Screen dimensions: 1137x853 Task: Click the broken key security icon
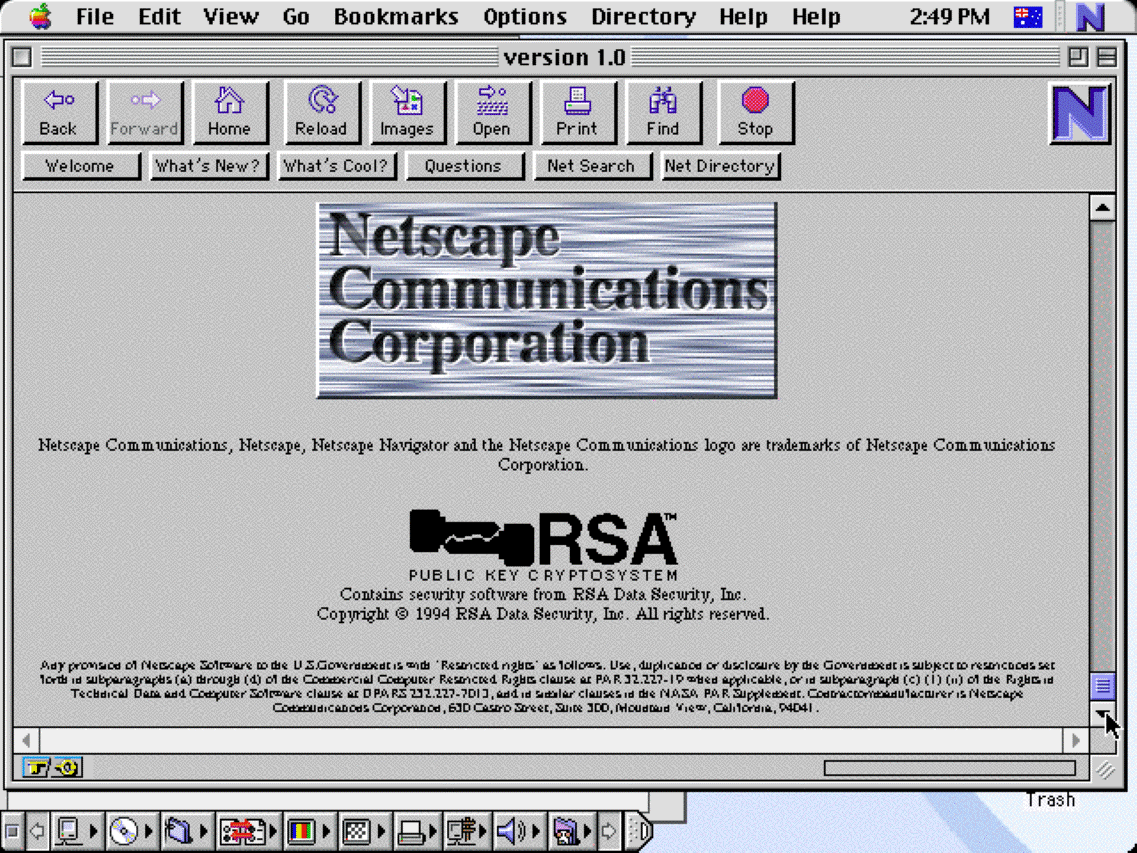[x=52, y=767]
